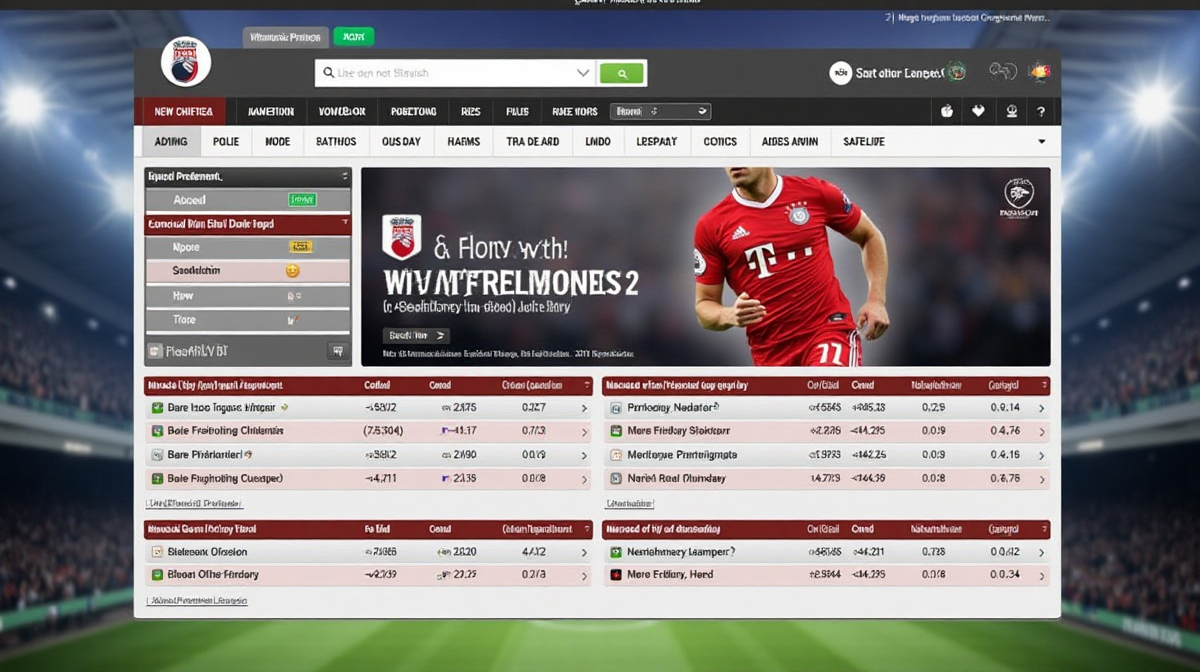Click the smiley face icon in Soodiklchim row
1200x672 pixels.
click(293, 271)
